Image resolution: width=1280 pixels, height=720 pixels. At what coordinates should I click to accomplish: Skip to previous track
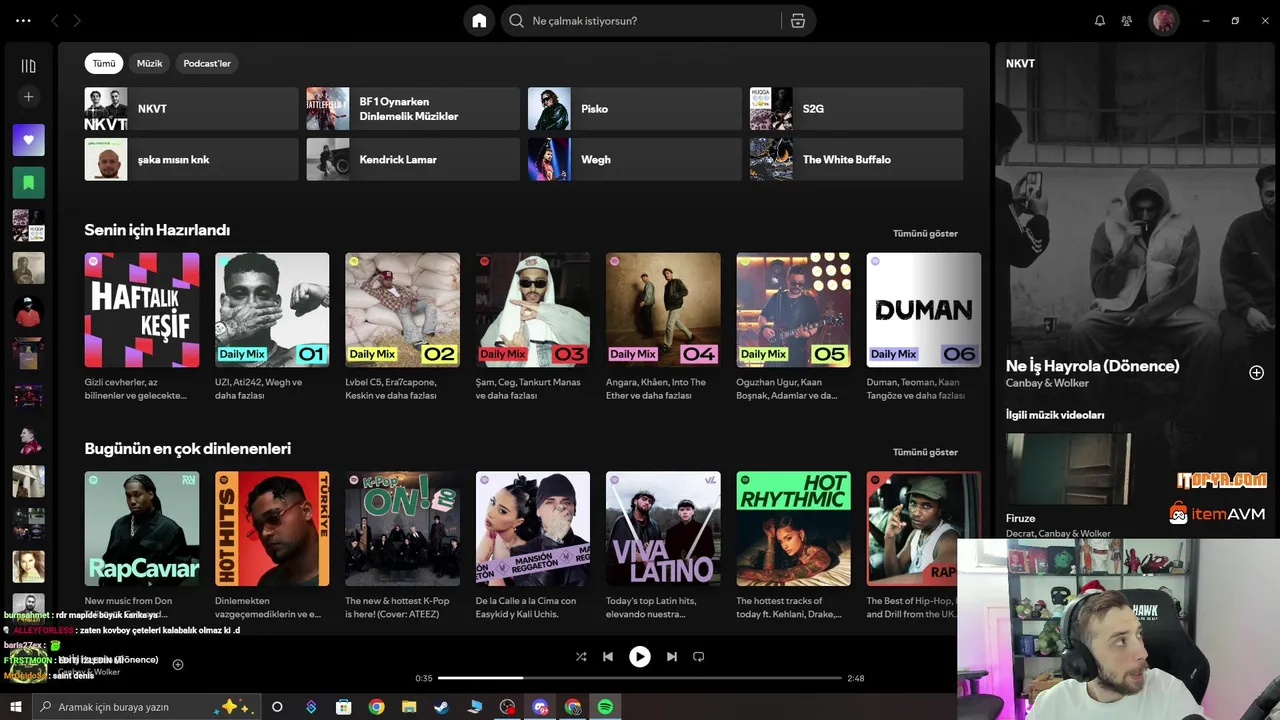point(608,657)
